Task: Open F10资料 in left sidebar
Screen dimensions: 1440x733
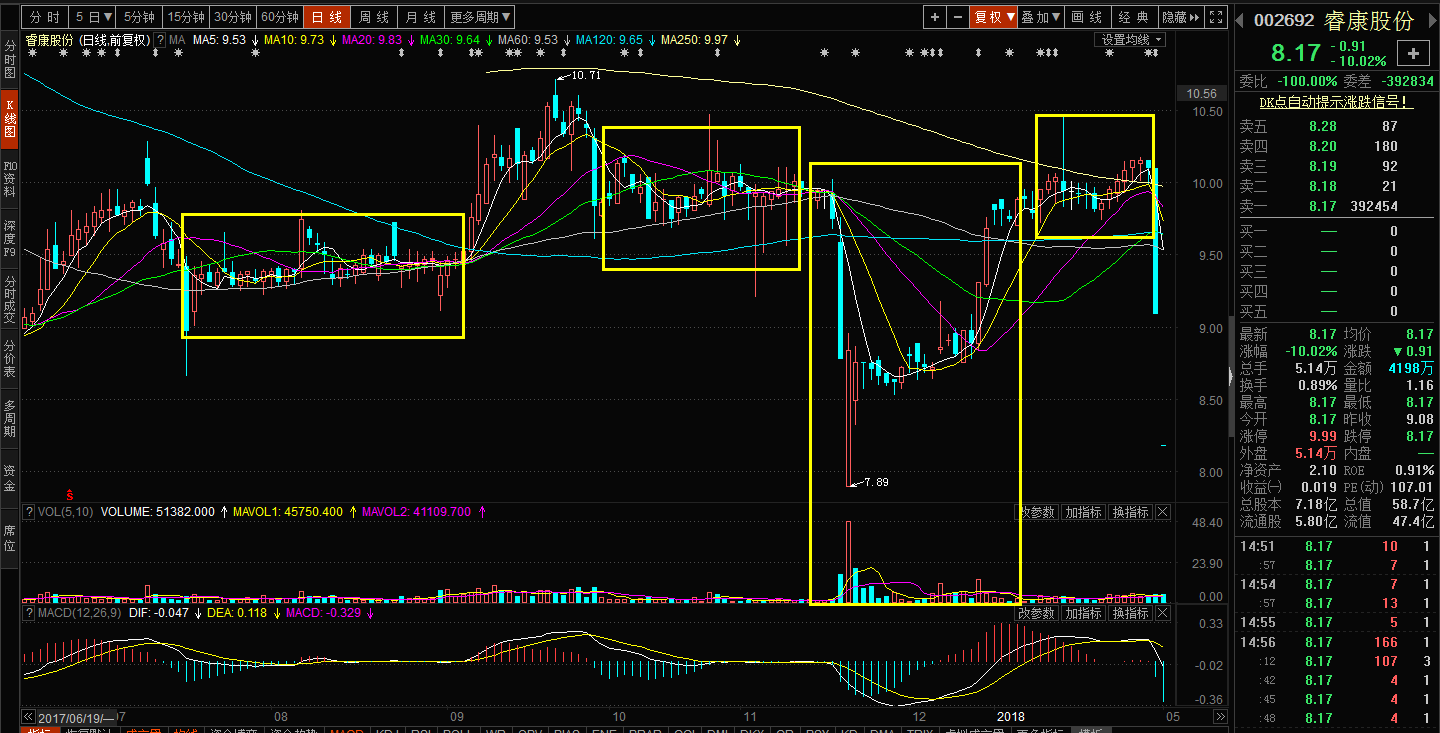Action: tap(10, 178)
